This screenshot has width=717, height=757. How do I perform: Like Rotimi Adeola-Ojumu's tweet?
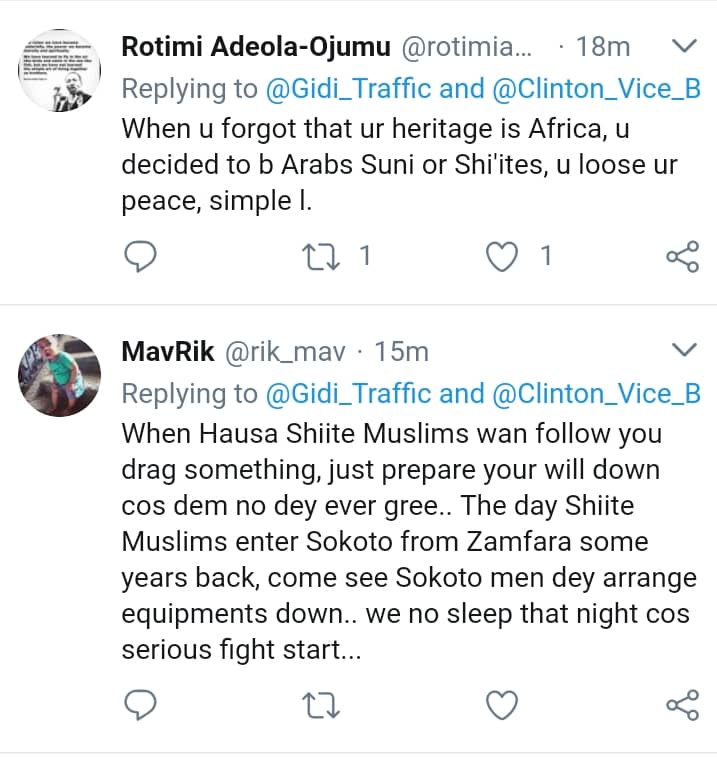click(x=500, y=257)
